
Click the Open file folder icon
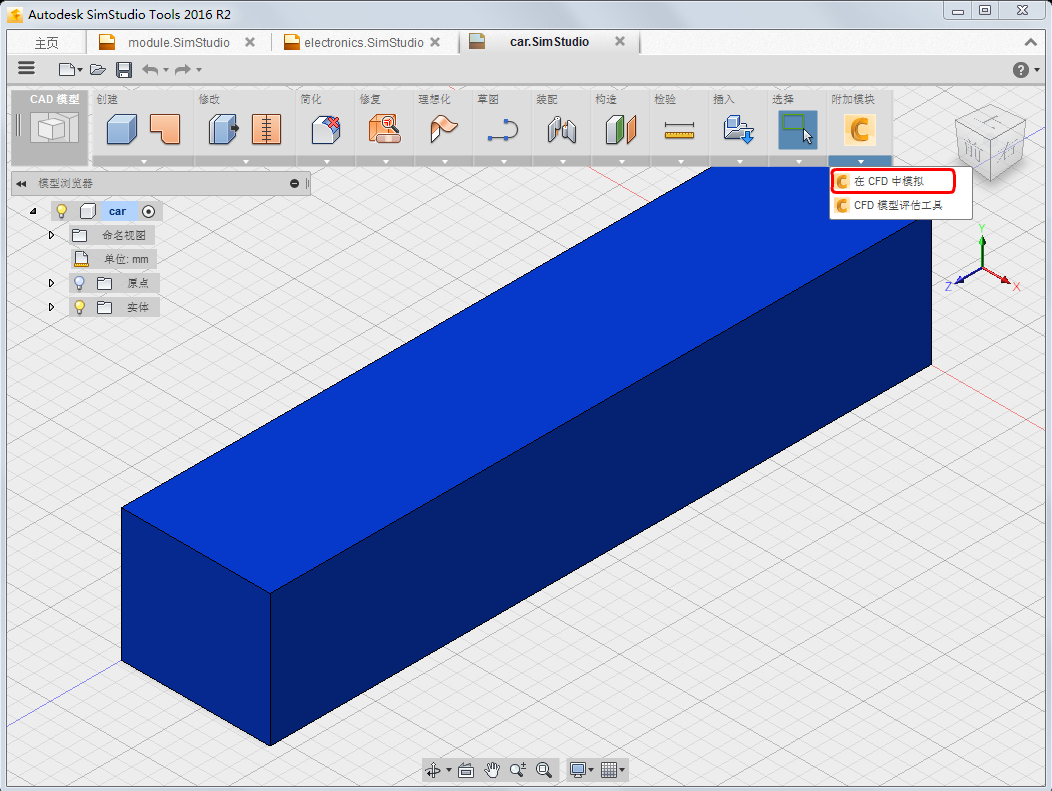click(98, 69)
